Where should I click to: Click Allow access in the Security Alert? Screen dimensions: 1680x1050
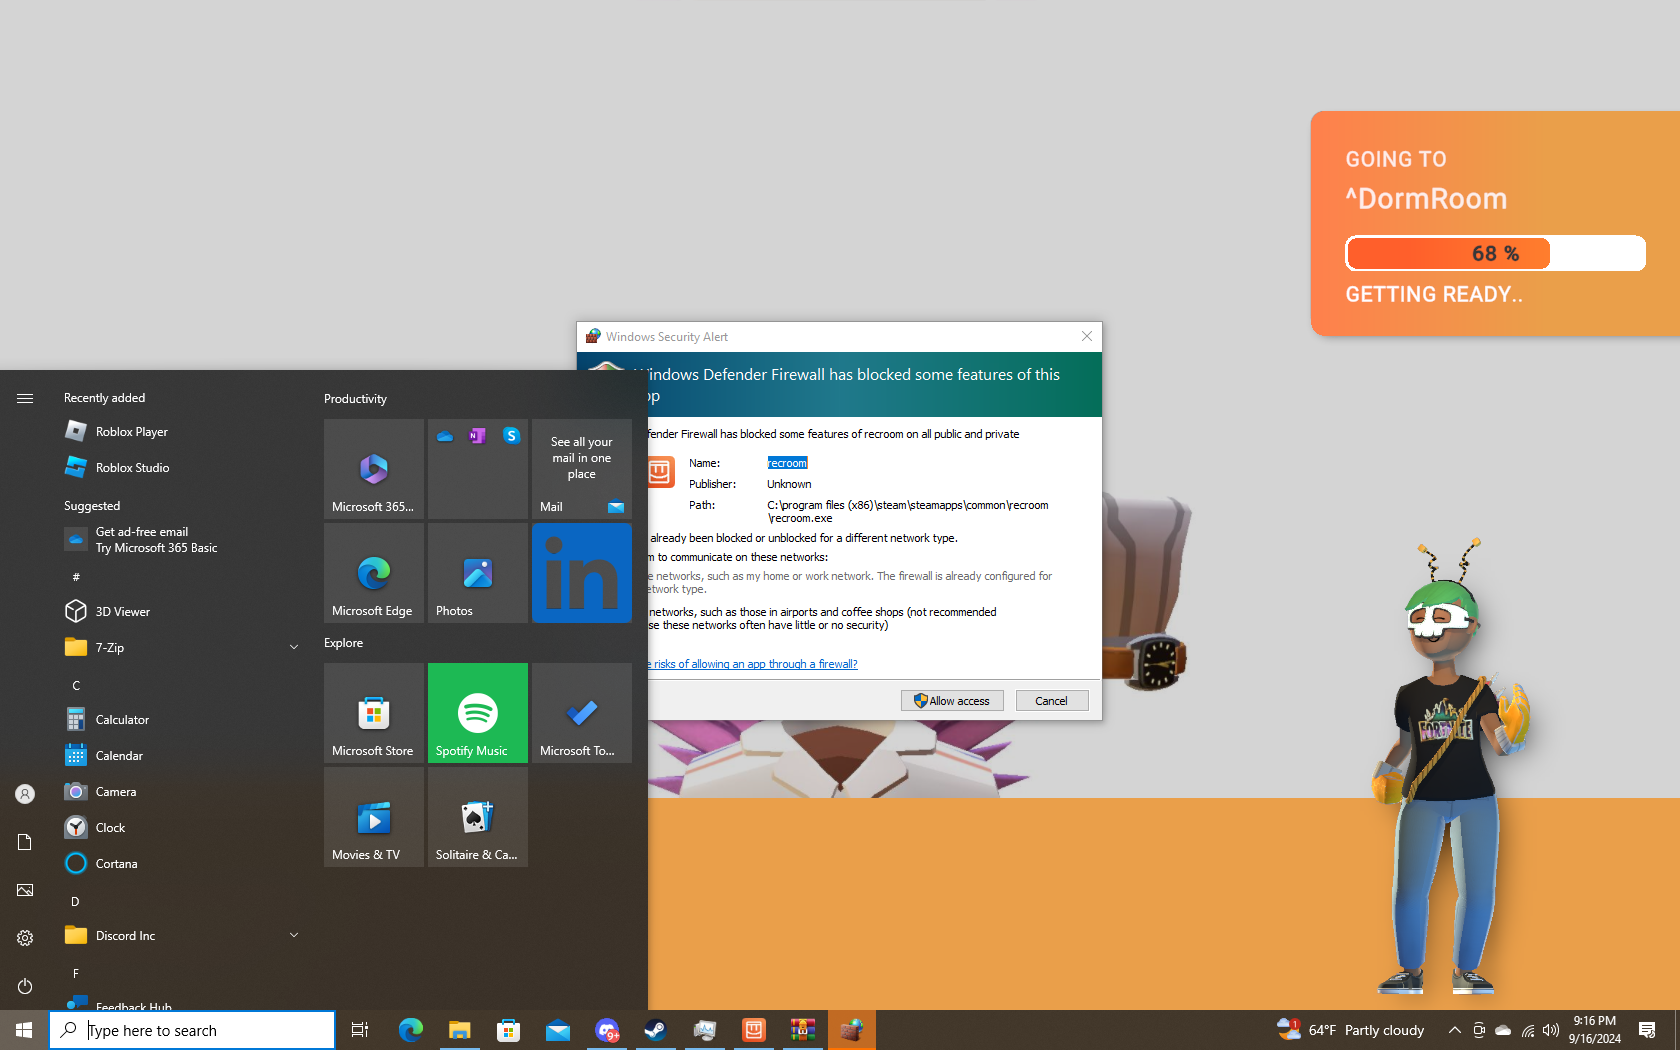point(952,701)
